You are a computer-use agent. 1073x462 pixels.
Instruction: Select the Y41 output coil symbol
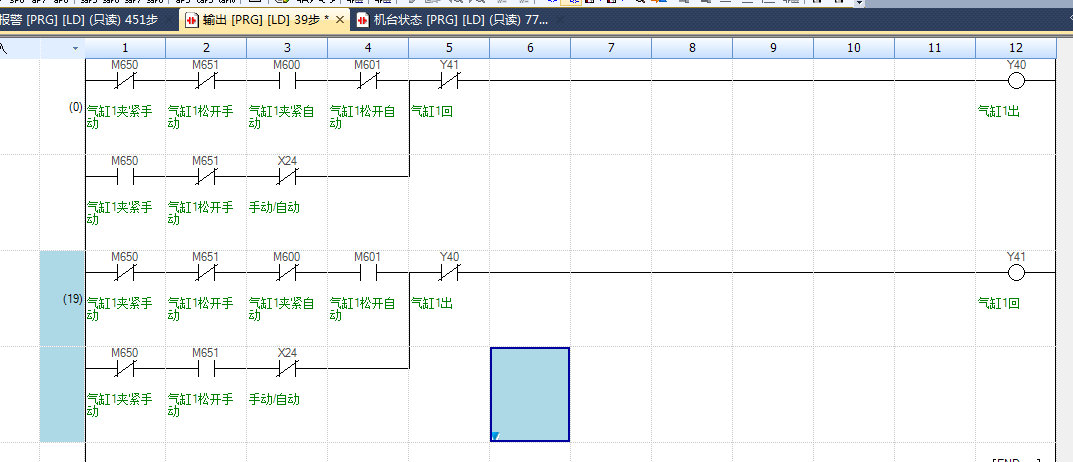pyautogui.click(x=1016, y=272)
